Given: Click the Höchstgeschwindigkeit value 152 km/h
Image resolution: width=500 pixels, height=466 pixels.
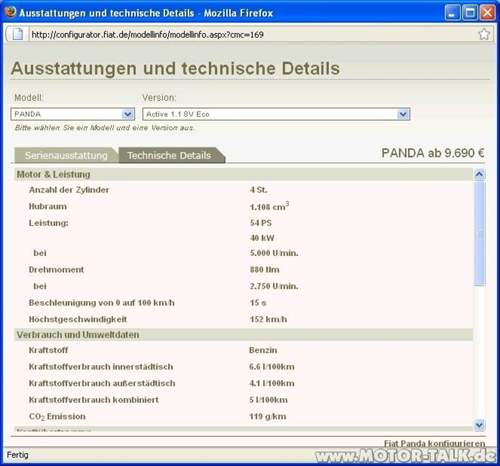Looking at the screenshot, I should 268,319.
